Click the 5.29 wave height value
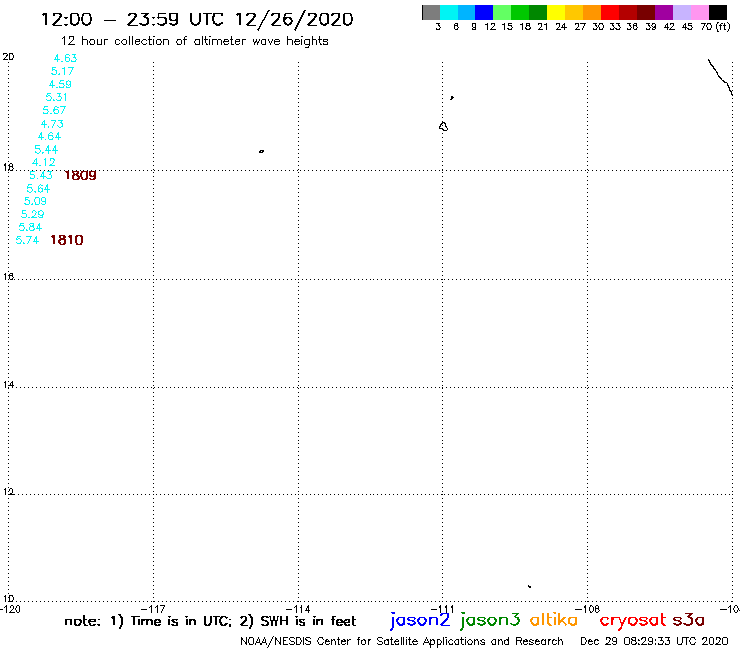The width and height of the screenshot is (740, 650). click(32, 214)
